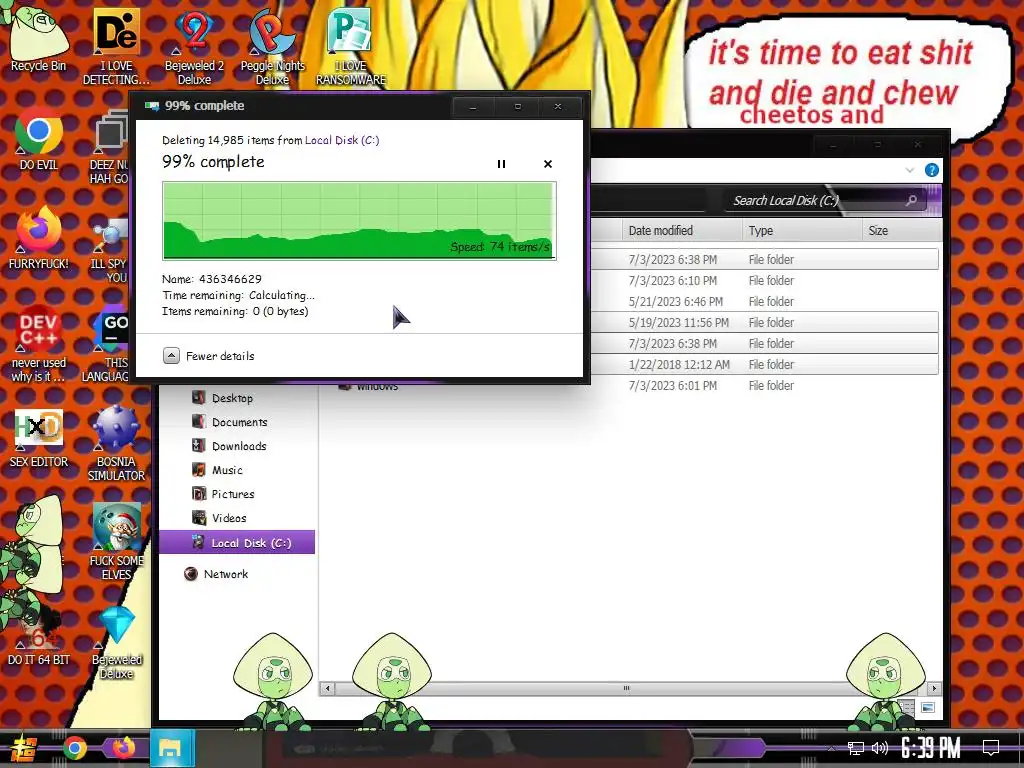The height and width of the screenshot is (768, 1024).
Task: Open the ILL SPY YOU desktop shortcut
Action: coord(111,251)
